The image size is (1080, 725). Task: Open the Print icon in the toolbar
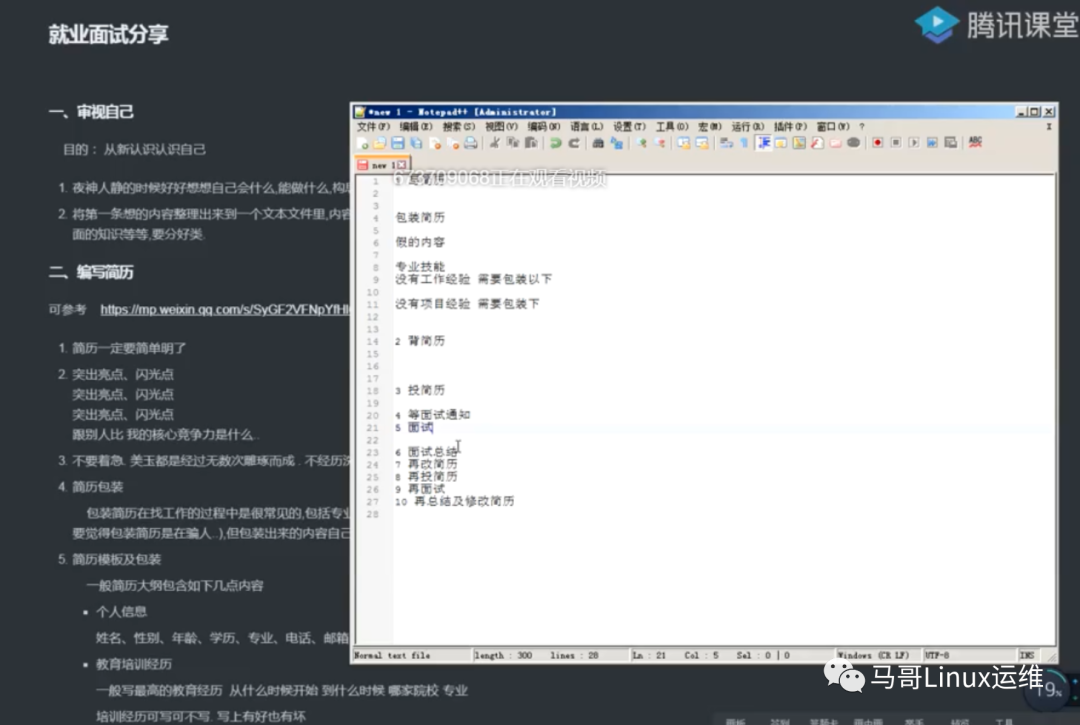(x=473, y=142)
